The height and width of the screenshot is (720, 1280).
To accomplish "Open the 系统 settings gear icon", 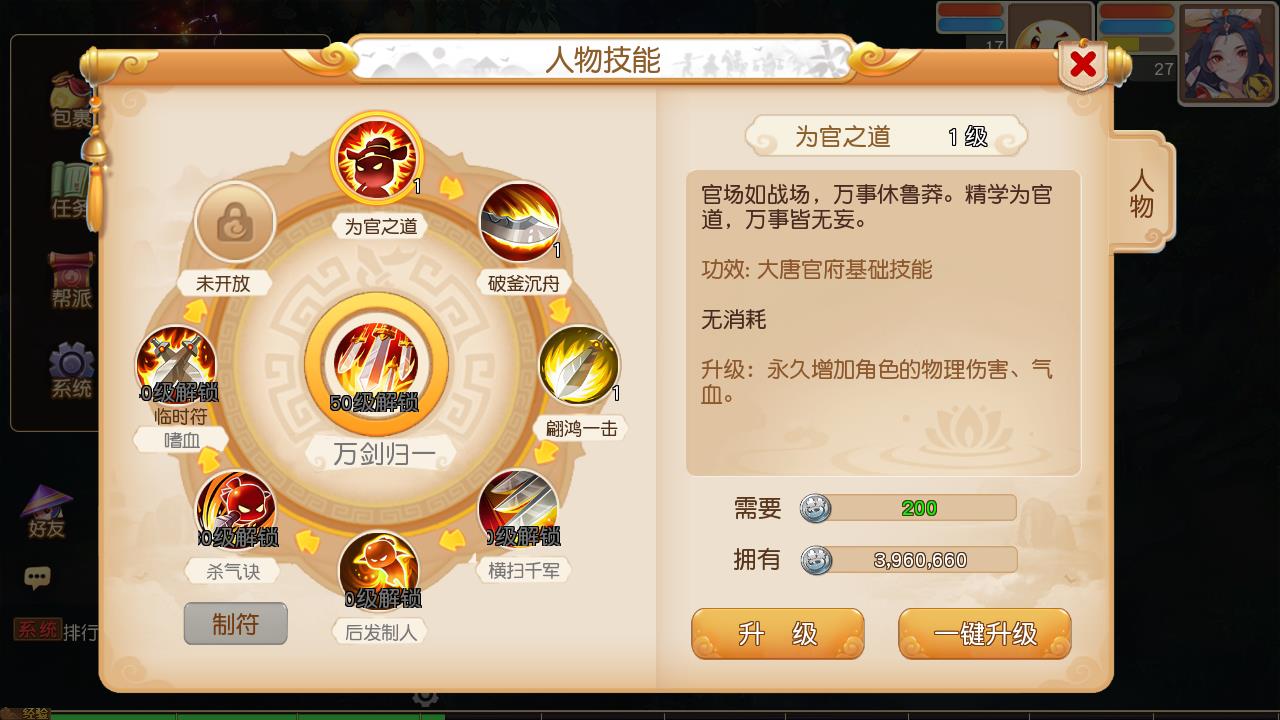I will tap(72, 372).
